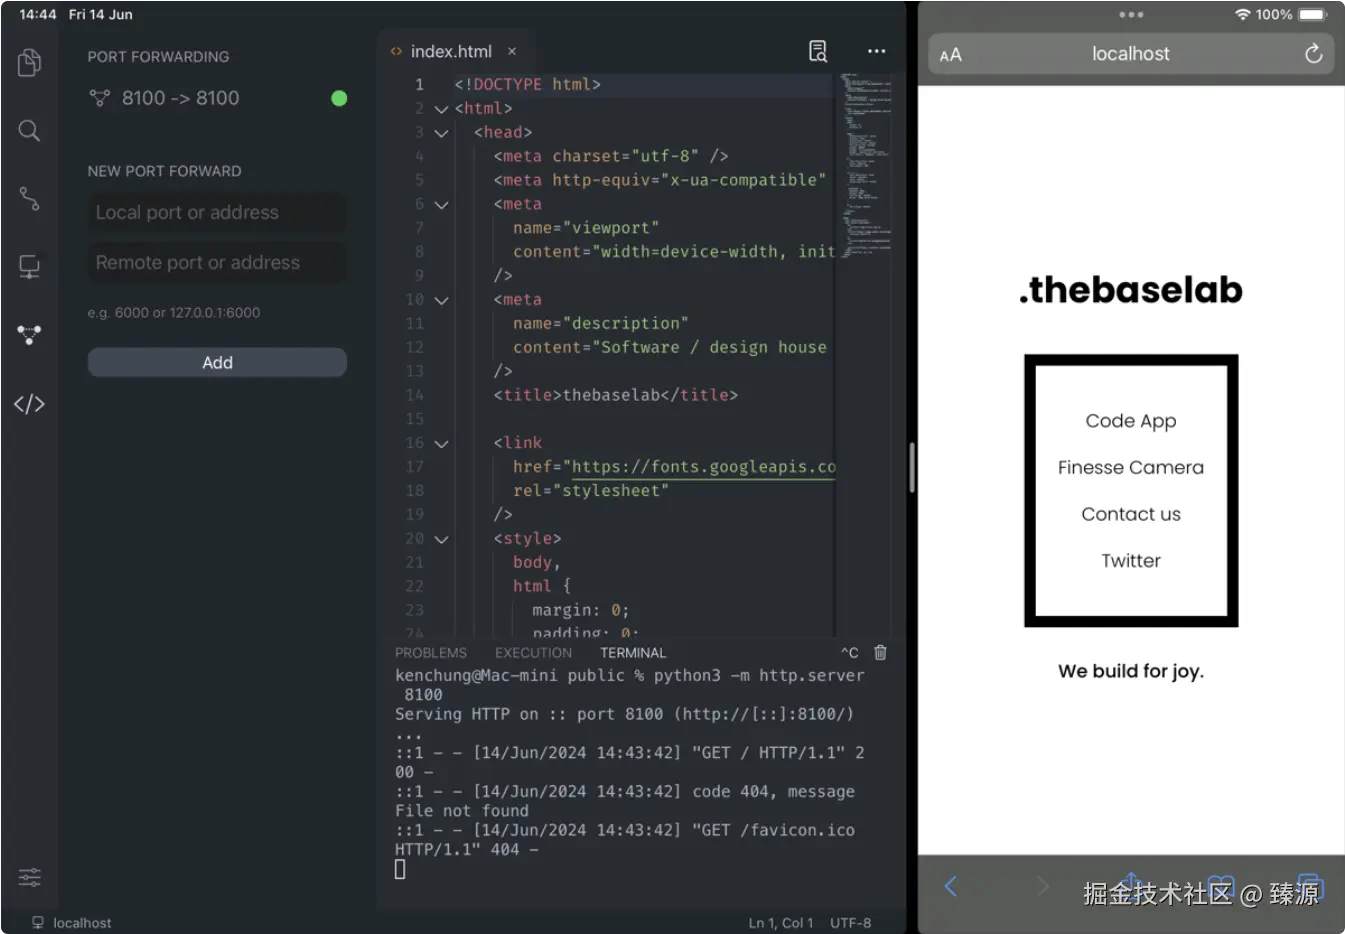Open the Finesse Camera link
The height and width of the screenshot is (934, 1345).
(x=1131, y=467)
